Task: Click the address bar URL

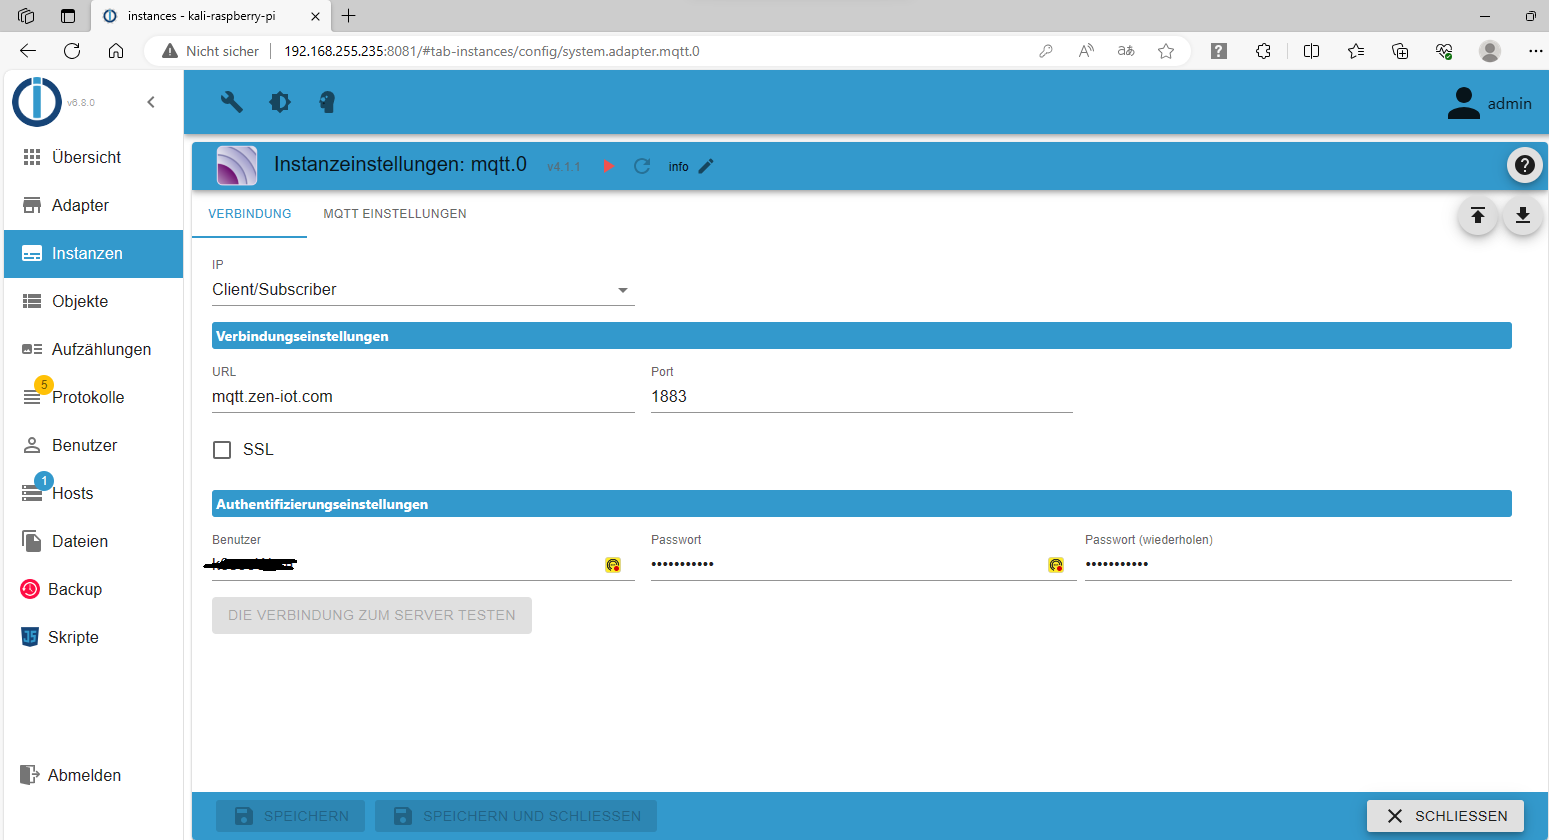Action: pos(492,51)
